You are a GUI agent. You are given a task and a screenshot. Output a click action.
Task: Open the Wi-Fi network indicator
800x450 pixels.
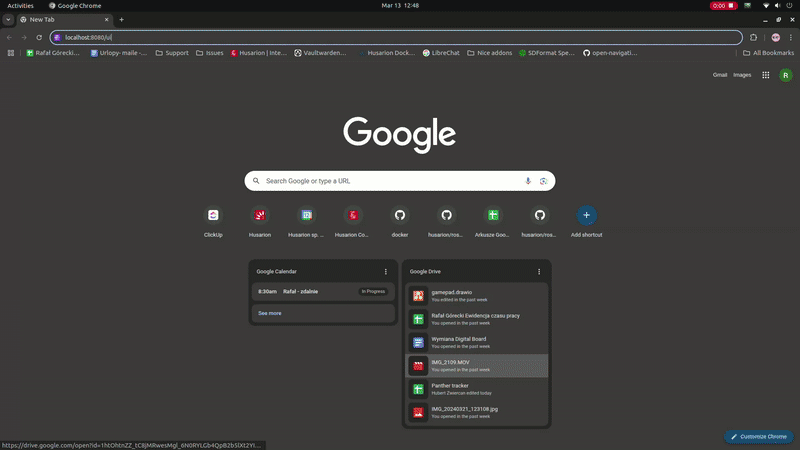pos(766,6)
